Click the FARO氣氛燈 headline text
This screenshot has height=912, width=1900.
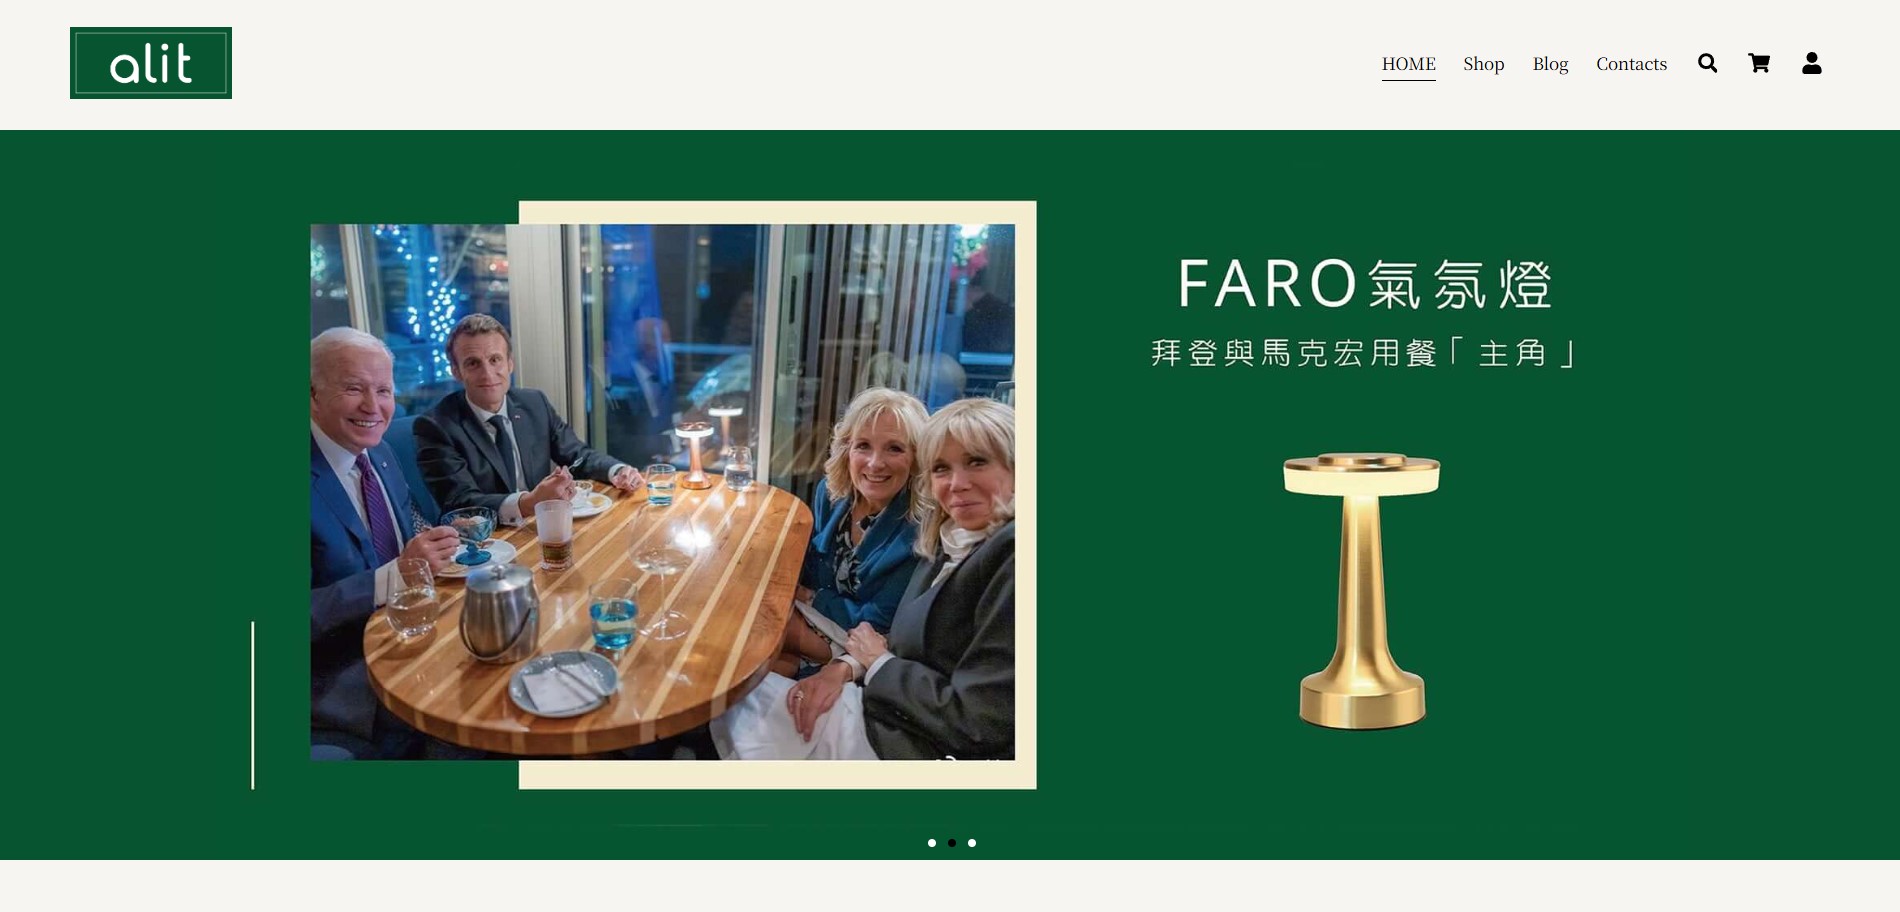coord(1364,284)
